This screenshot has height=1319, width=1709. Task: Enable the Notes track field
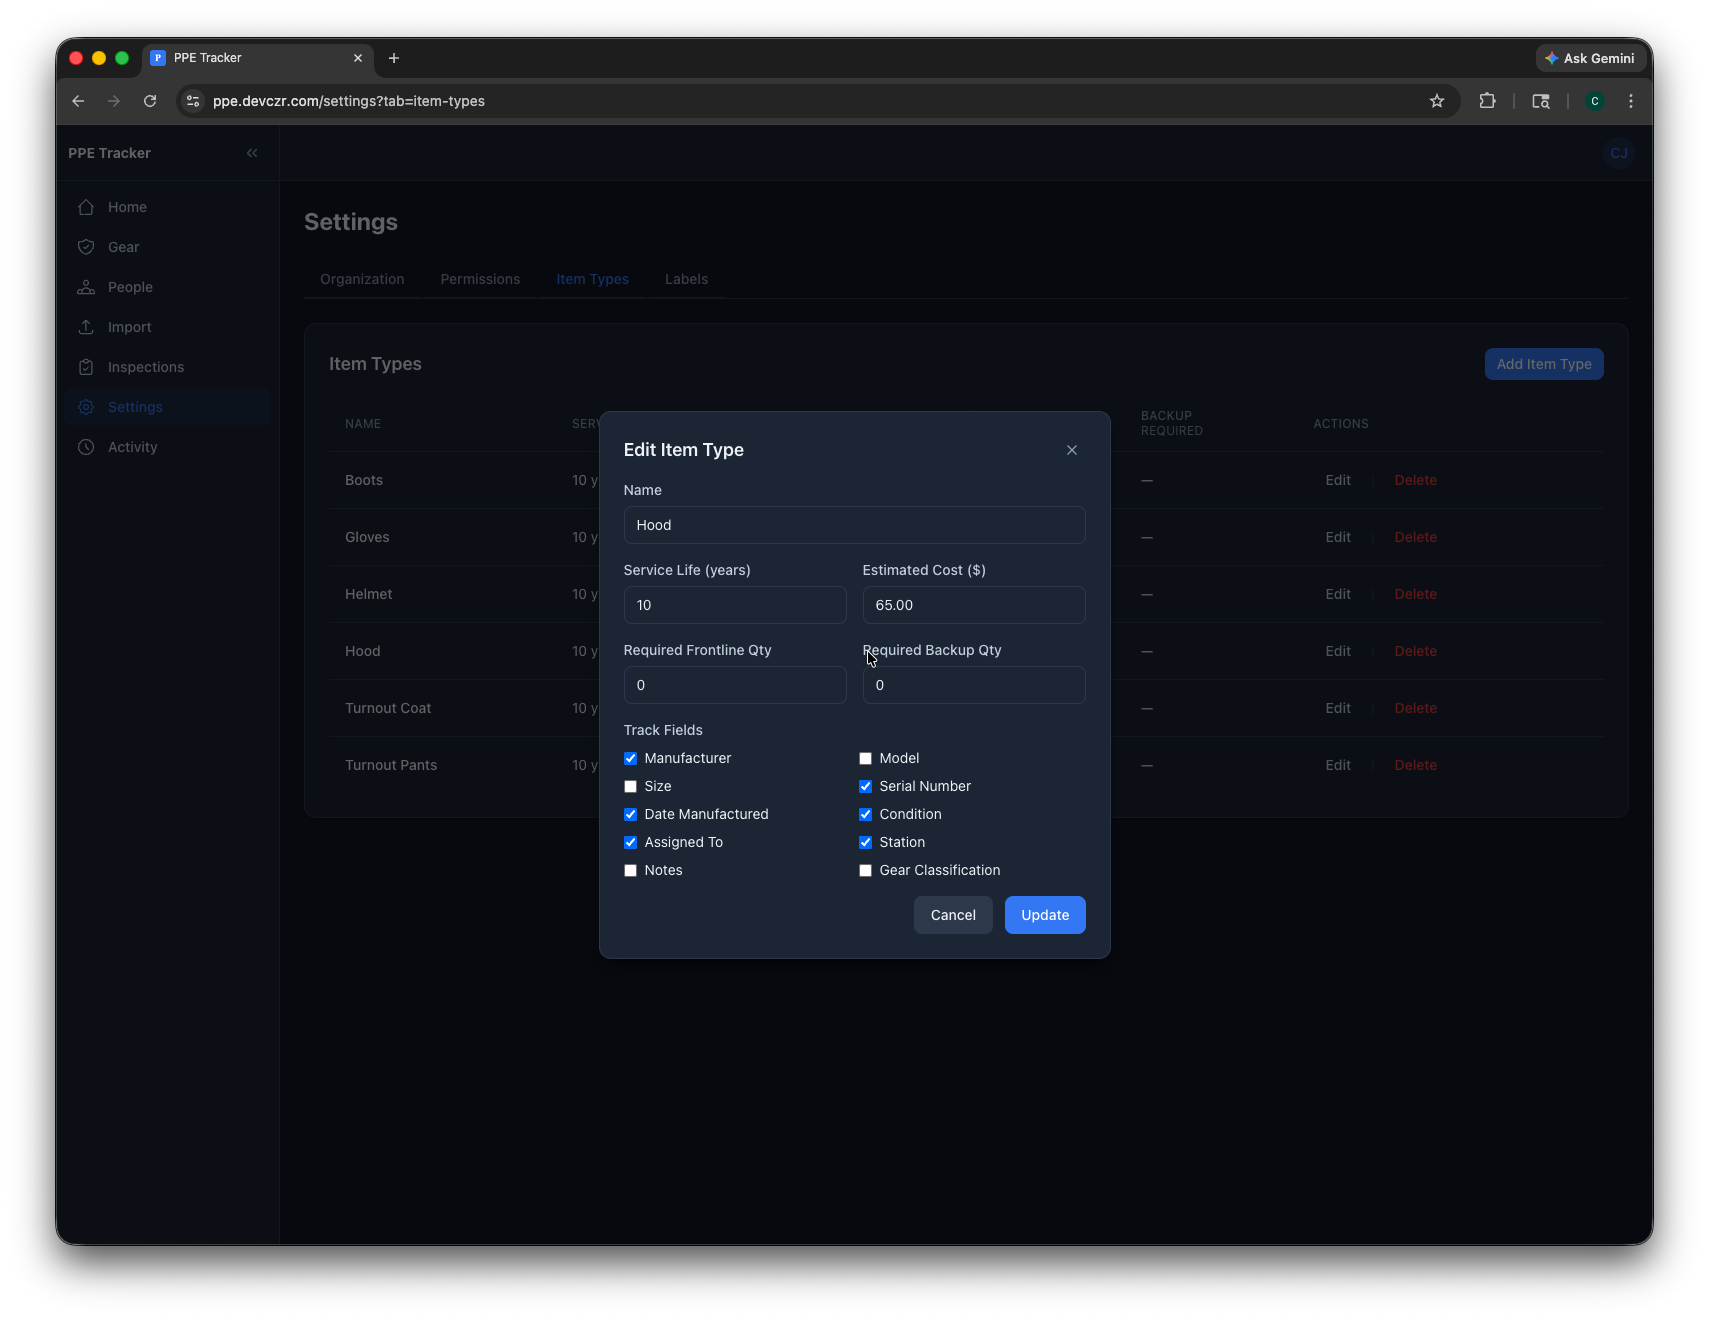point(631,871)
